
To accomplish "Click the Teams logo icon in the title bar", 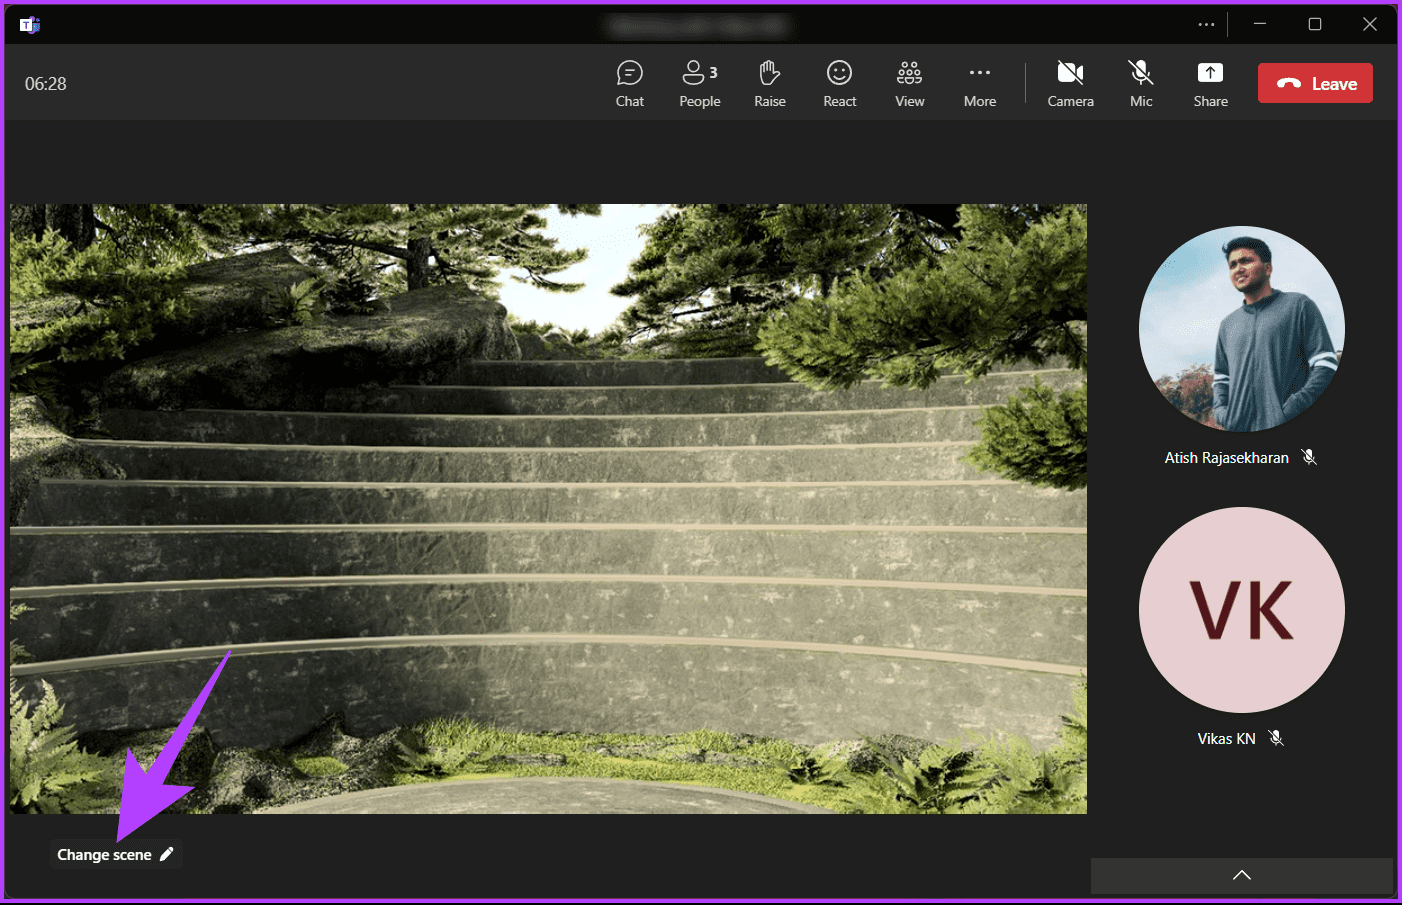I will click(30, 25).
